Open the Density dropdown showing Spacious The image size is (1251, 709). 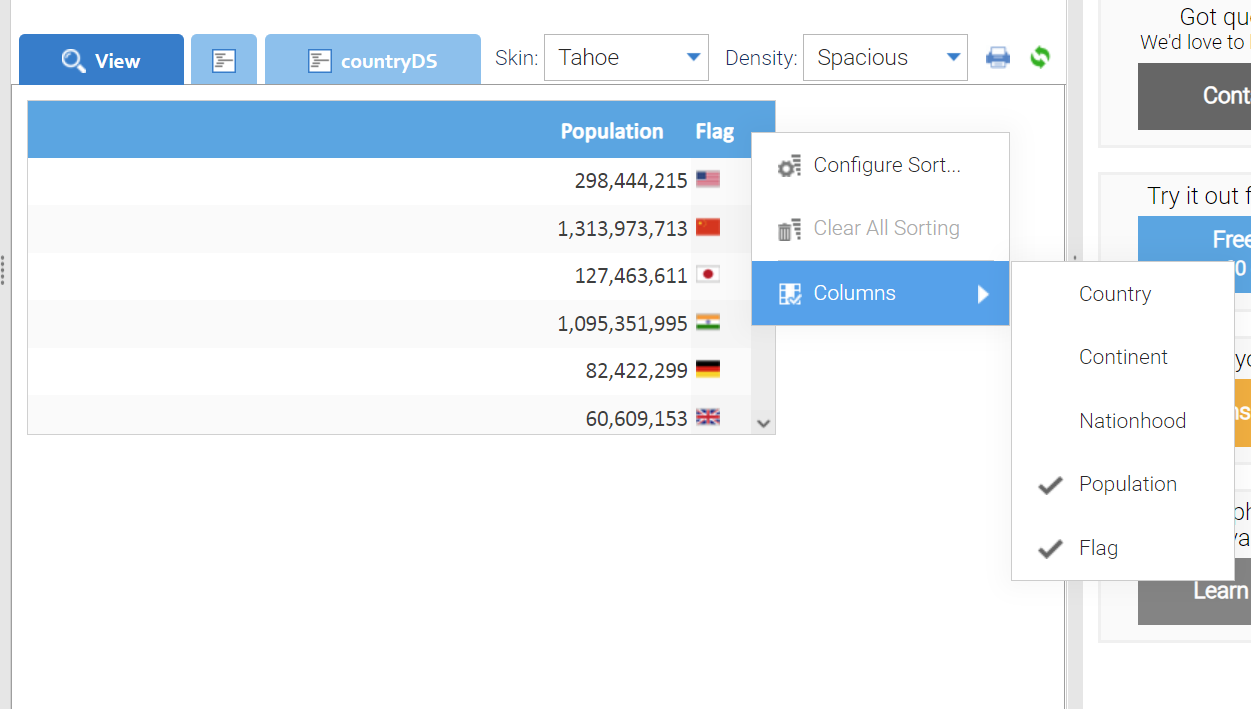[885, 58]
